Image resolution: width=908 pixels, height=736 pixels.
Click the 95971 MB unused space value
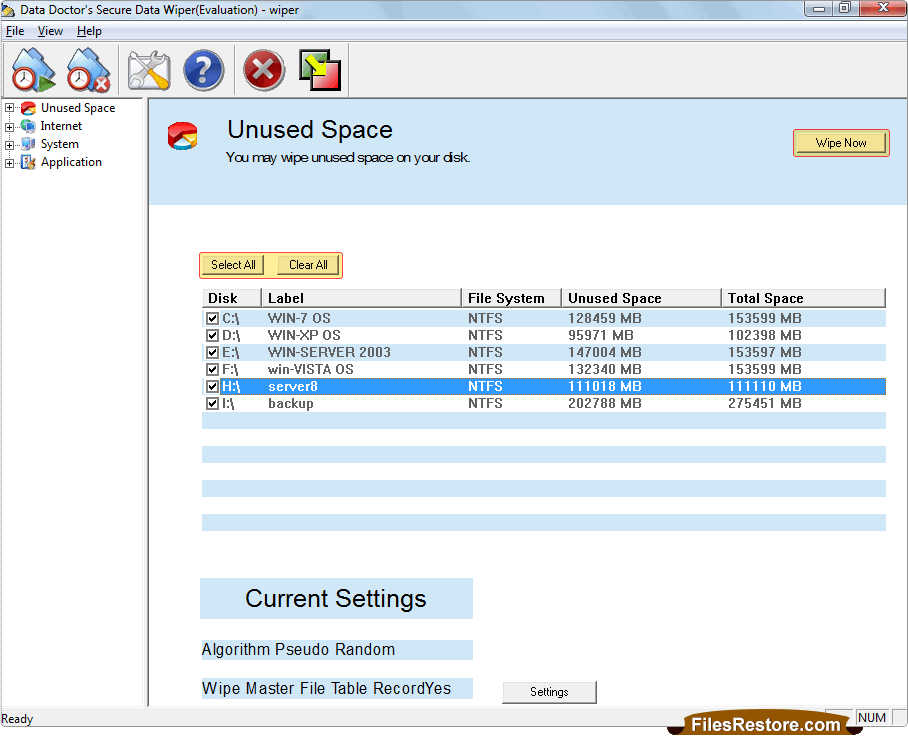pyautogui.click(x=601, y=335)
